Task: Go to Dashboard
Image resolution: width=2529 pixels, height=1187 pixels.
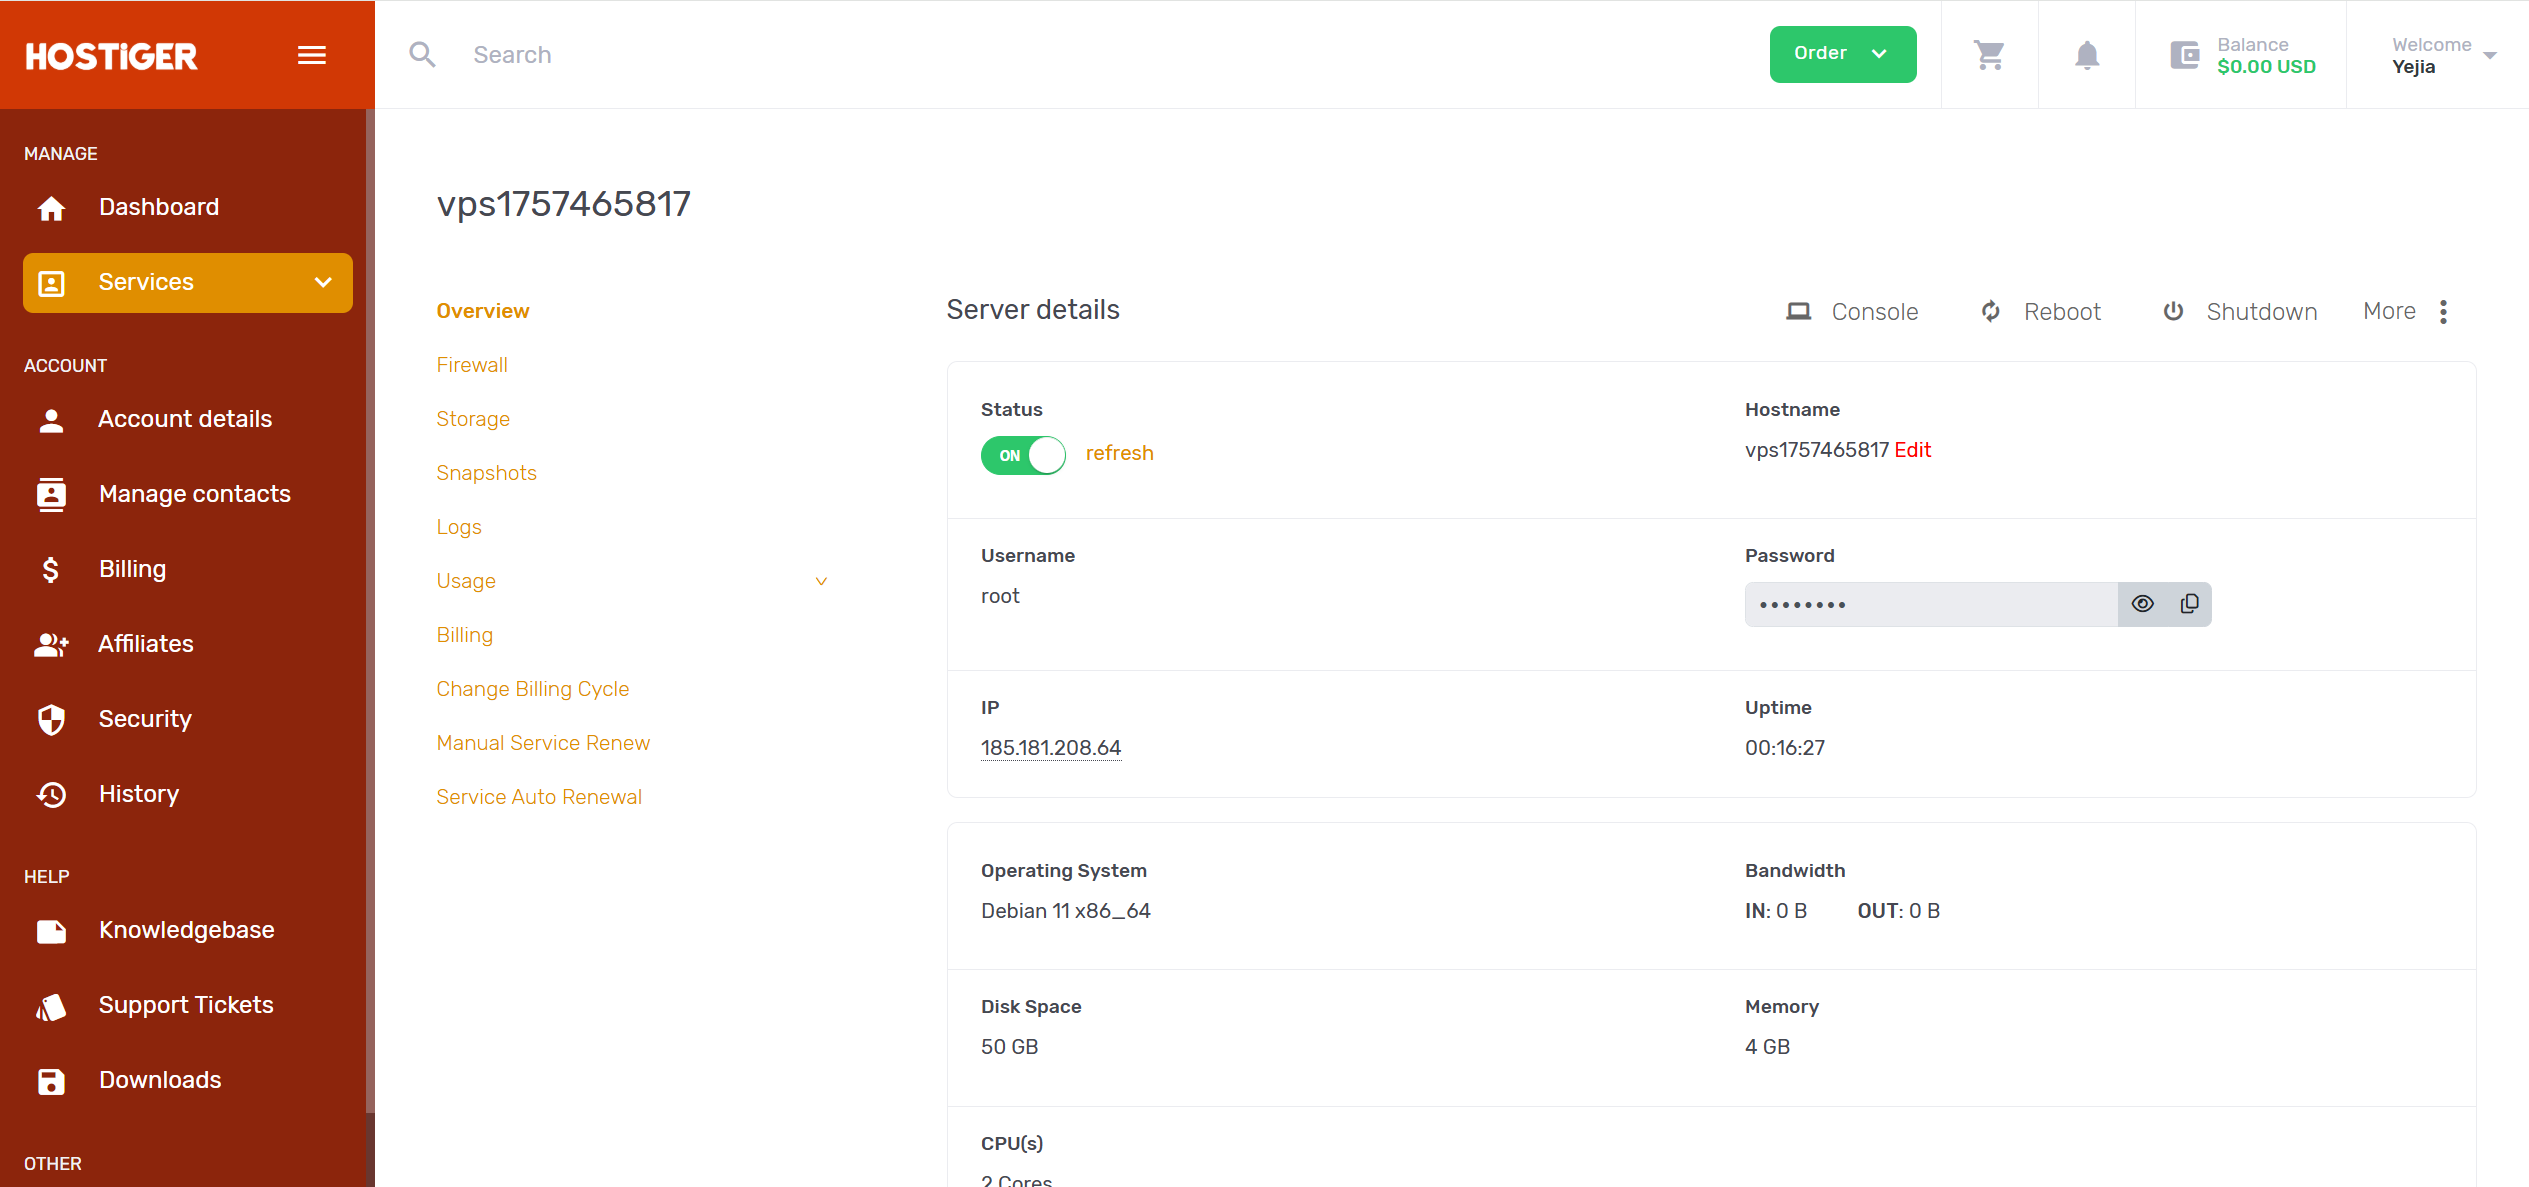Action: (x=158, y=207)
